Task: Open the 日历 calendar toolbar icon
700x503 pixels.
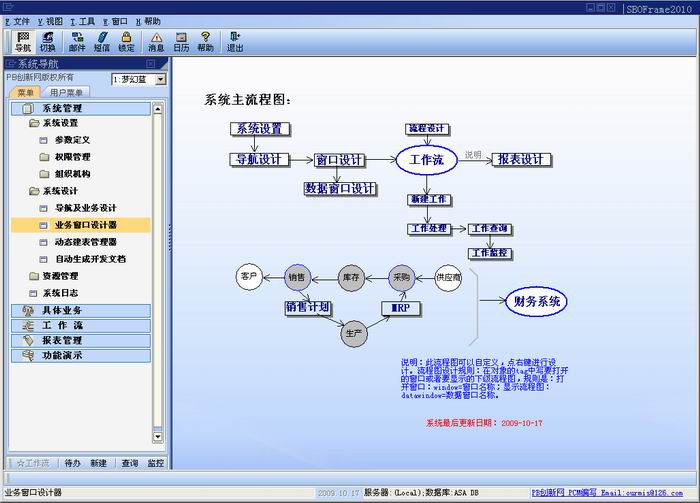Action: 181,42
